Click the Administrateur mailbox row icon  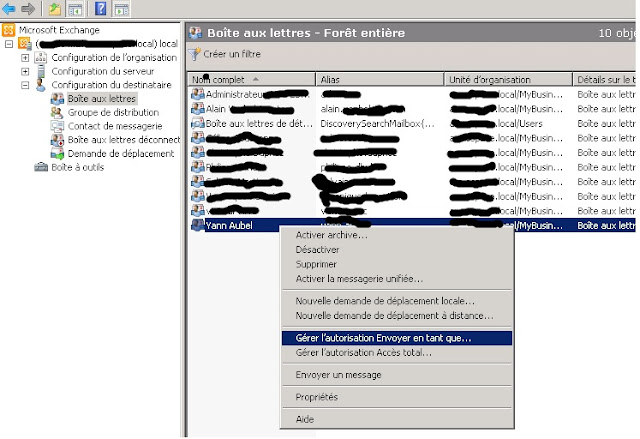pos(198,94)
